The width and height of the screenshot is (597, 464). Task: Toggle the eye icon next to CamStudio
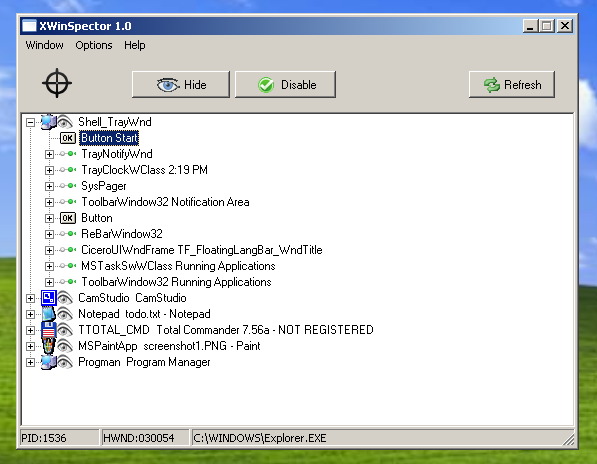click(65, 298)
